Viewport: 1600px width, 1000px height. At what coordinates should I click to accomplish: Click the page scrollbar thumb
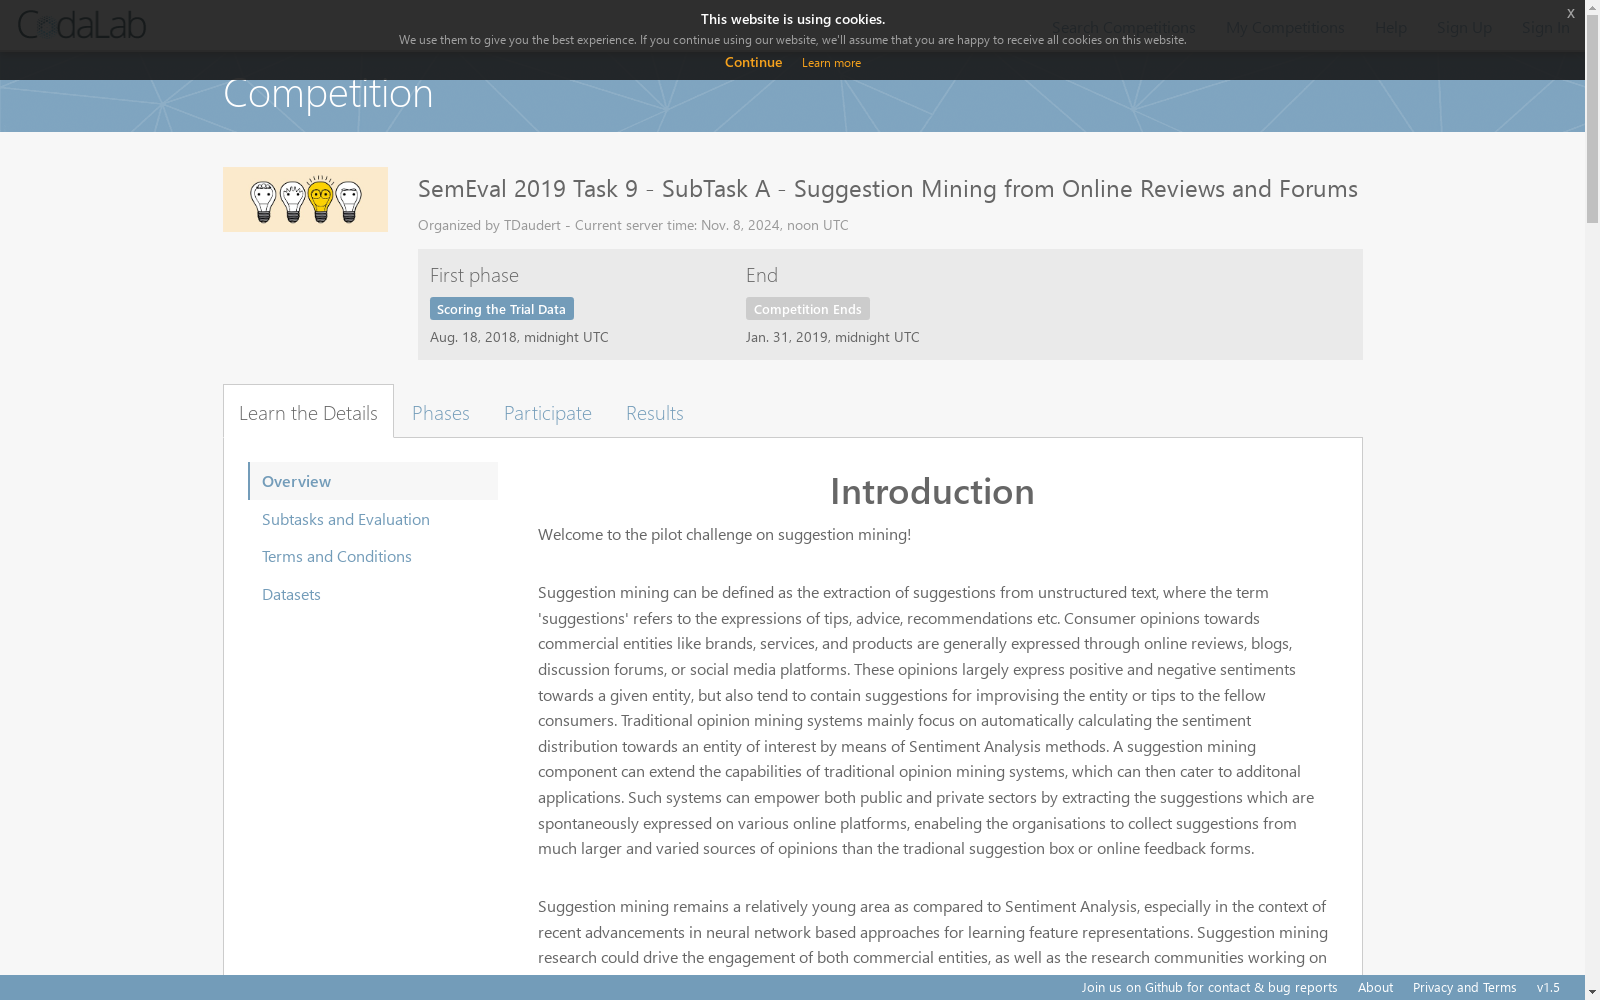tap(1592, 121)
